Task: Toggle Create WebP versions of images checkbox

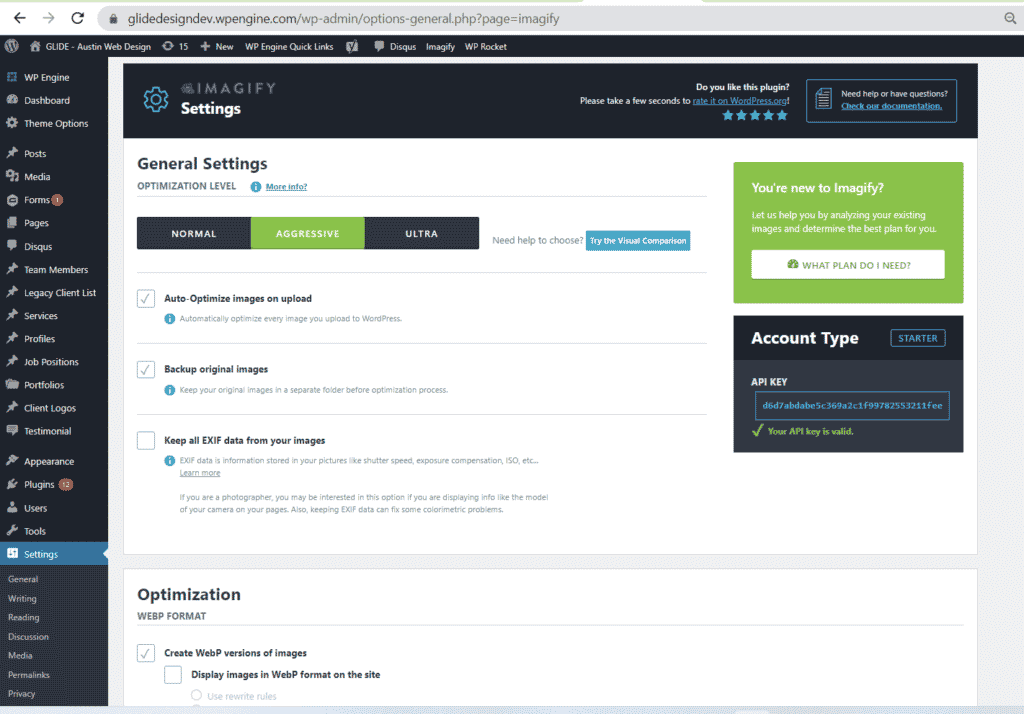Action: pos(146,653)
